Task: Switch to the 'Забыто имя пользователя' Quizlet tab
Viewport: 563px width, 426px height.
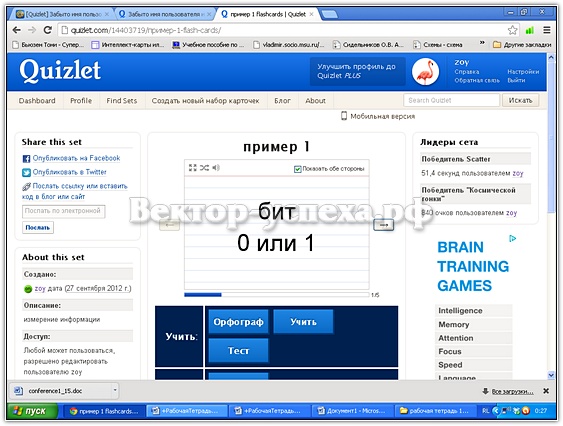Action: coord(164,14)
